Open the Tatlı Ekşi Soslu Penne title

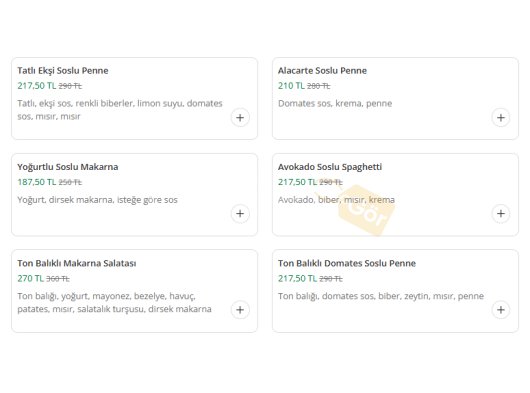pyautogui.click(x=63, y=71)
